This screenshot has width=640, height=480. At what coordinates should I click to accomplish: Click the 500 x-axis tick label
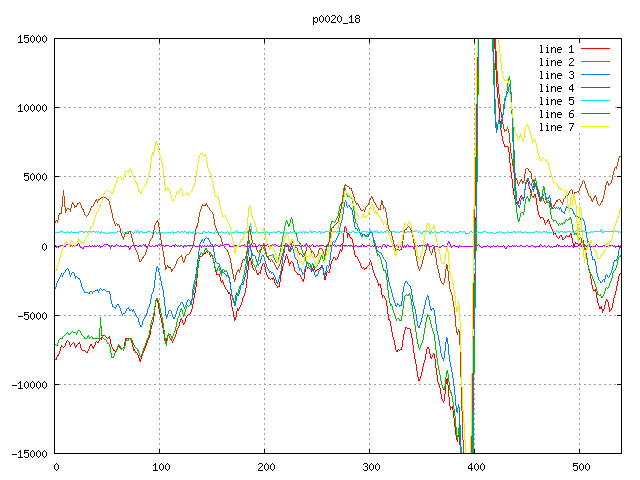click(x=580, y=467)
